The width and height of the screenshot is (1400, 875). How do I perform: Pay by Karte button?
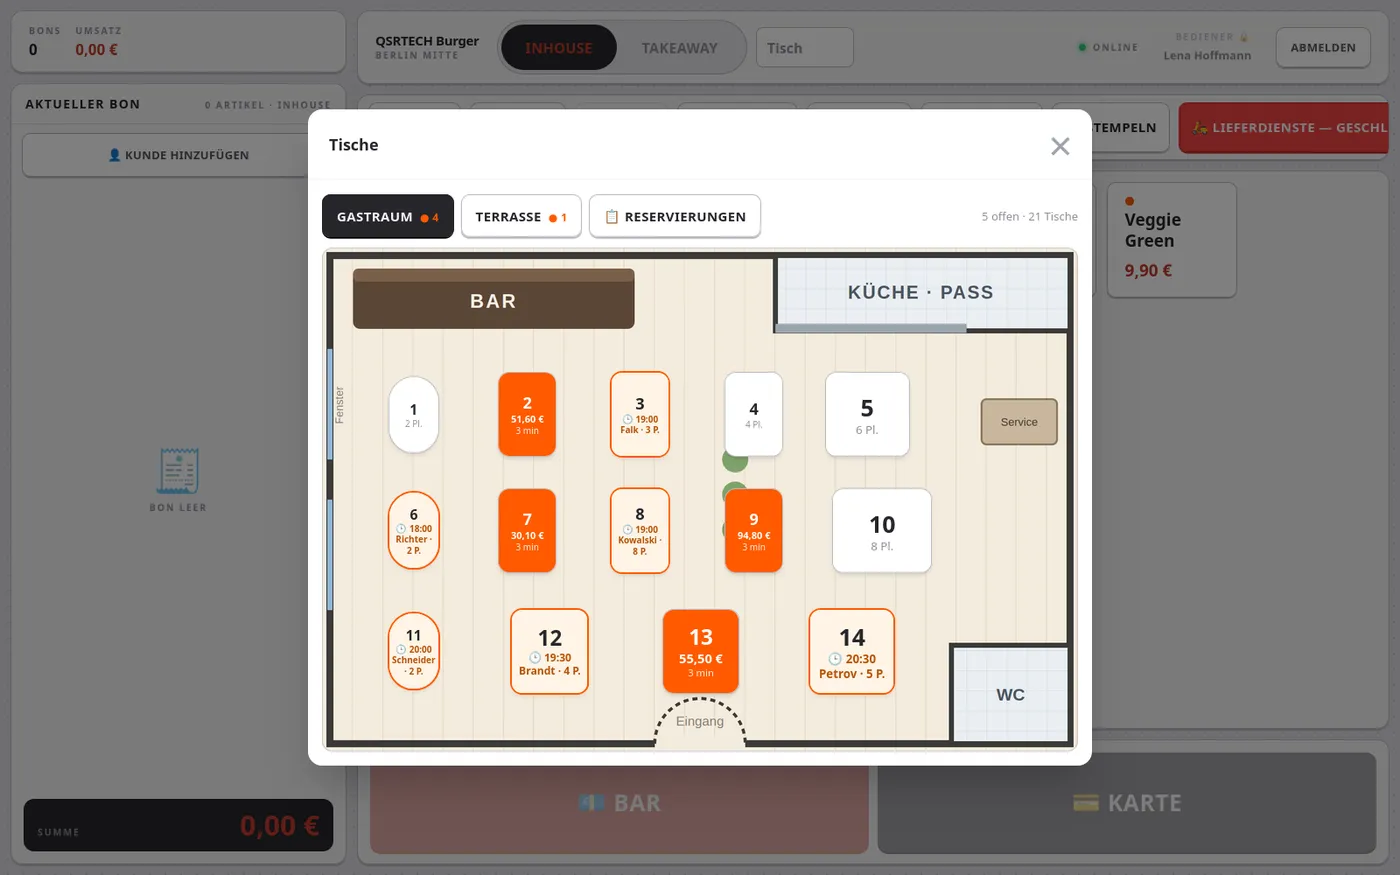coord(1127,803)
